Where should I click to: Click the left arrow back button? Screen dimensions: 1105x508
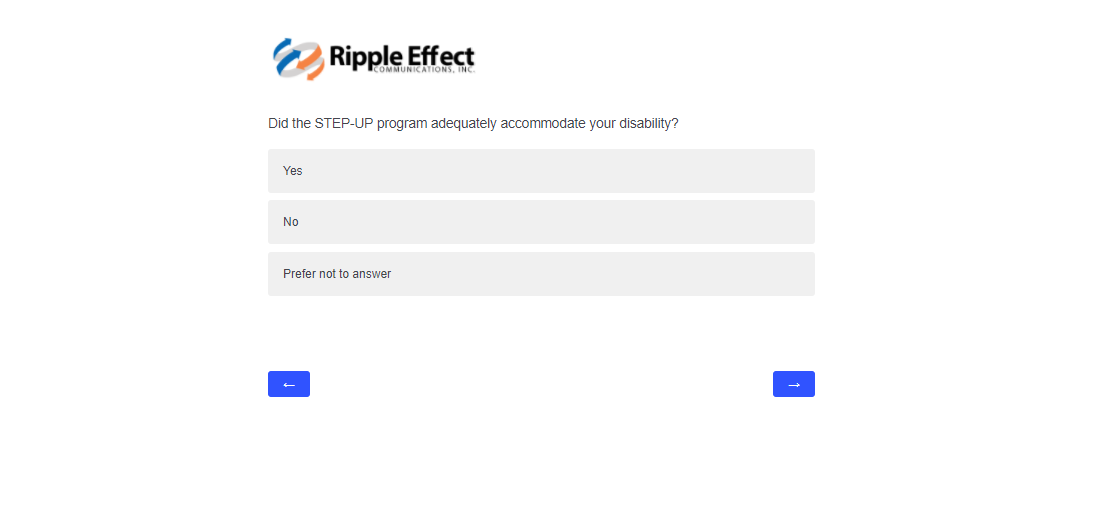pyautogui.click(x=289, y=384)
